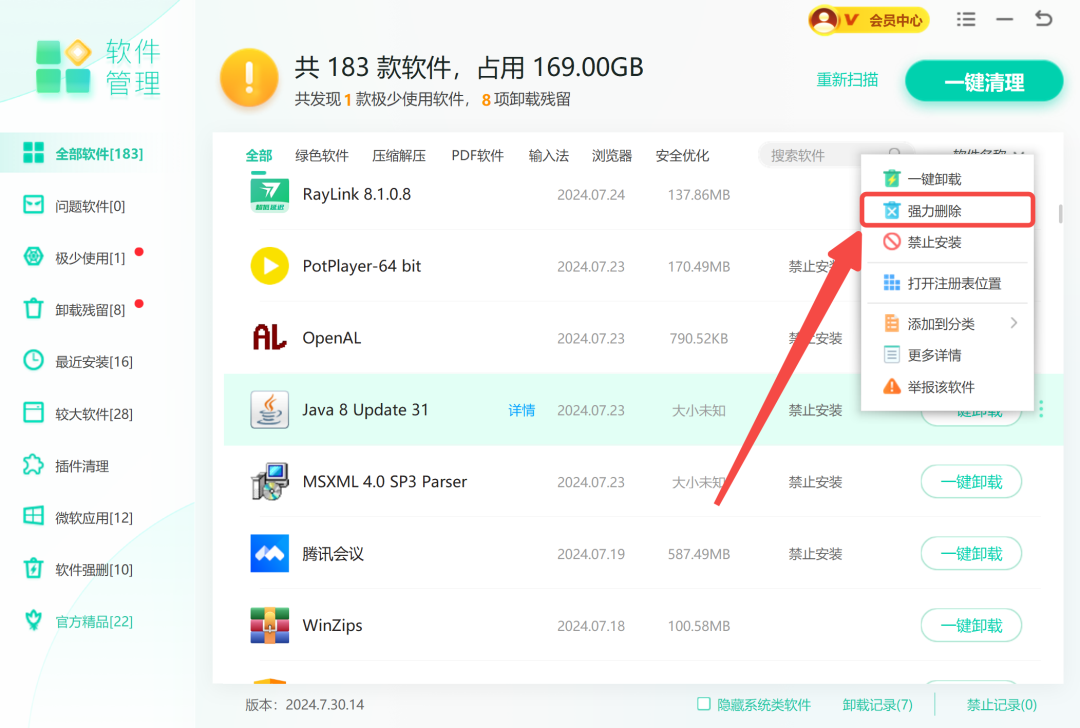Choose 禁止安装 in the context menu
Viewport: 1080px width, 728px height.
(x=947, y=242)
